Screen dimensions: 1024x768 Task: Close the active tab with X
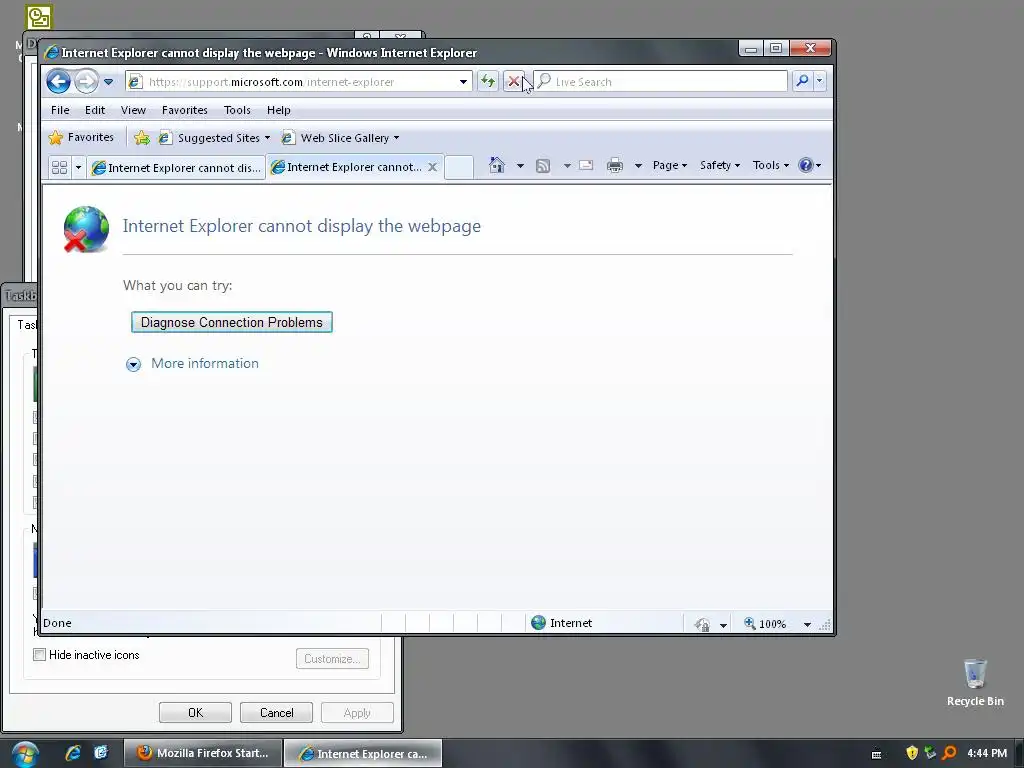point(432,167)
